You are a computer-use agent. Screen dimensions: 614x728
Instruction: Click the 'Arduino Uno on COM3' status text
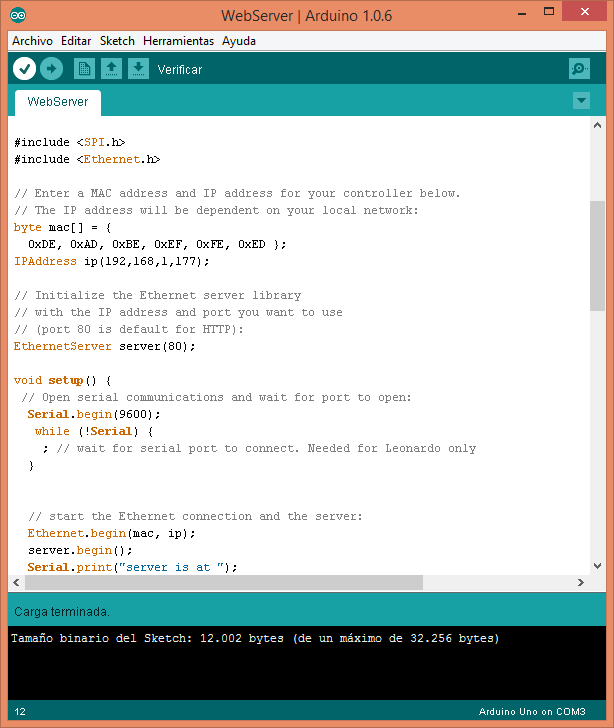[x=532, y=712]
